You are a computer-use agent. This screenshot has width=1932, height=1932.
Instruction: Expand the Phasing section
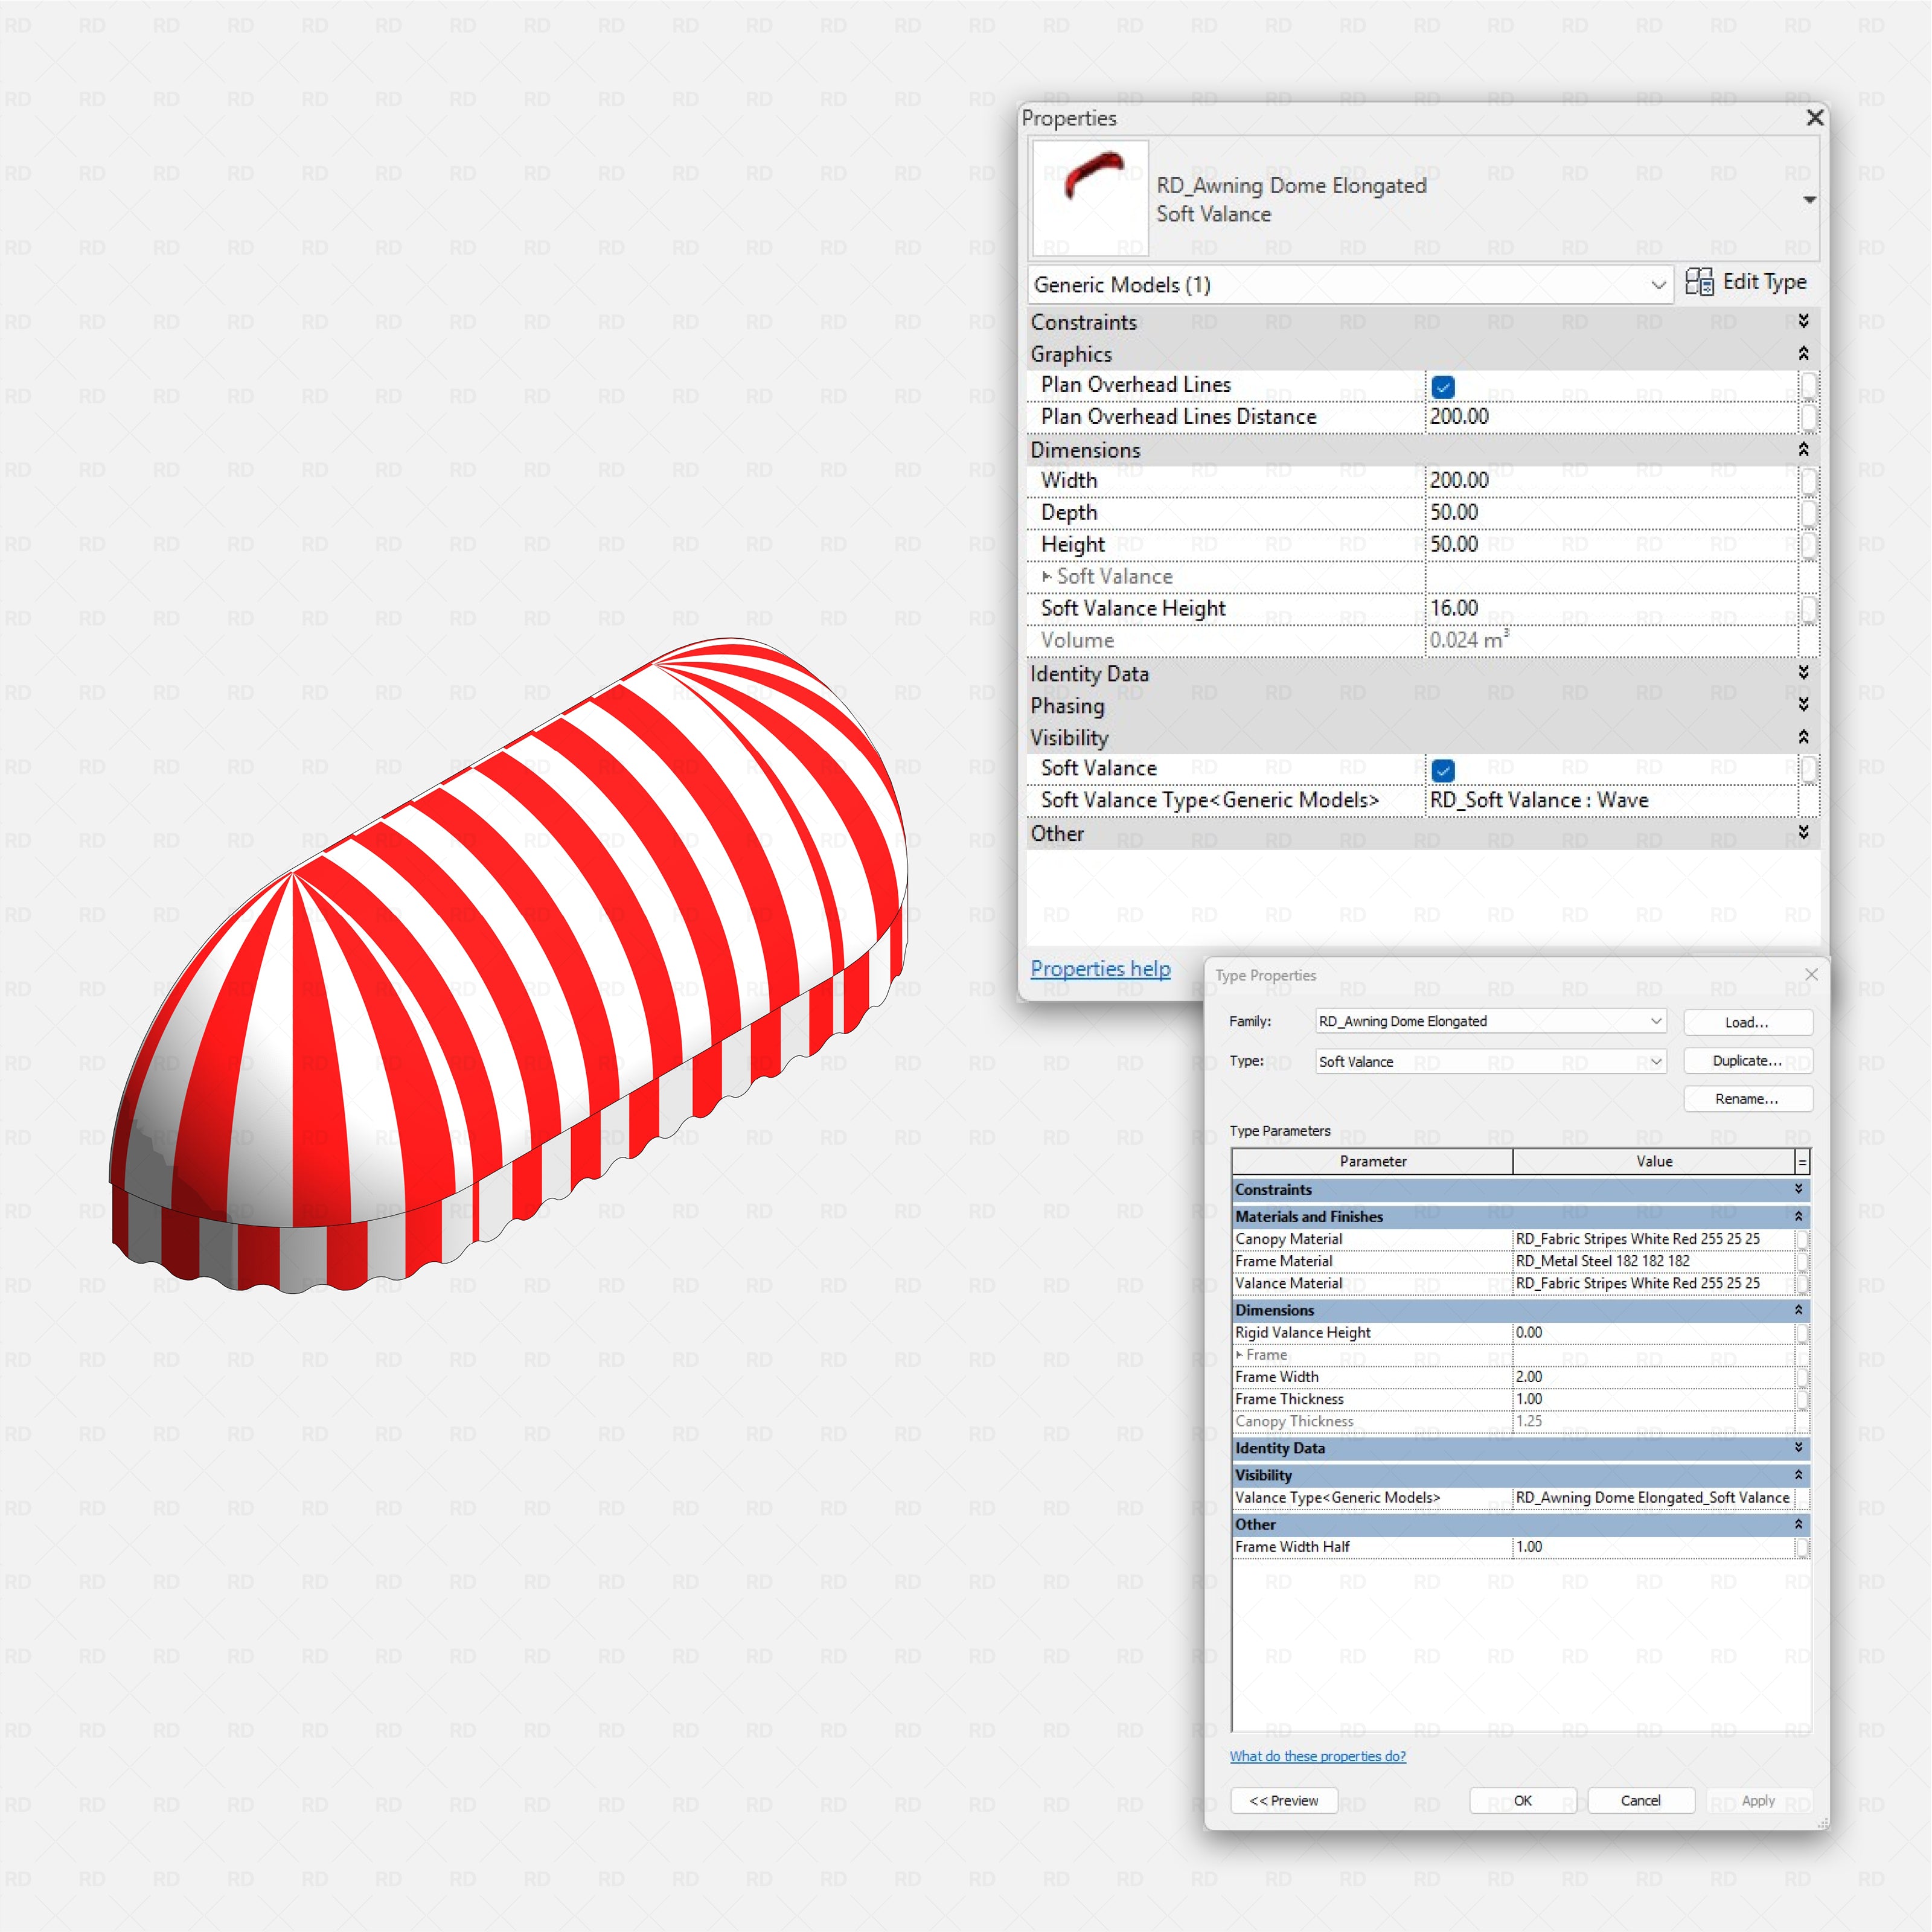1803,705
